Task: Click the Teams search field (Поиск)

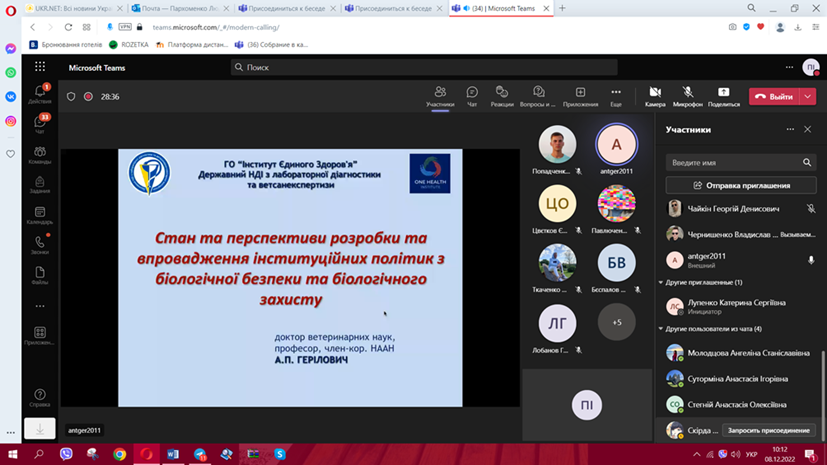Action: (424, 67)
